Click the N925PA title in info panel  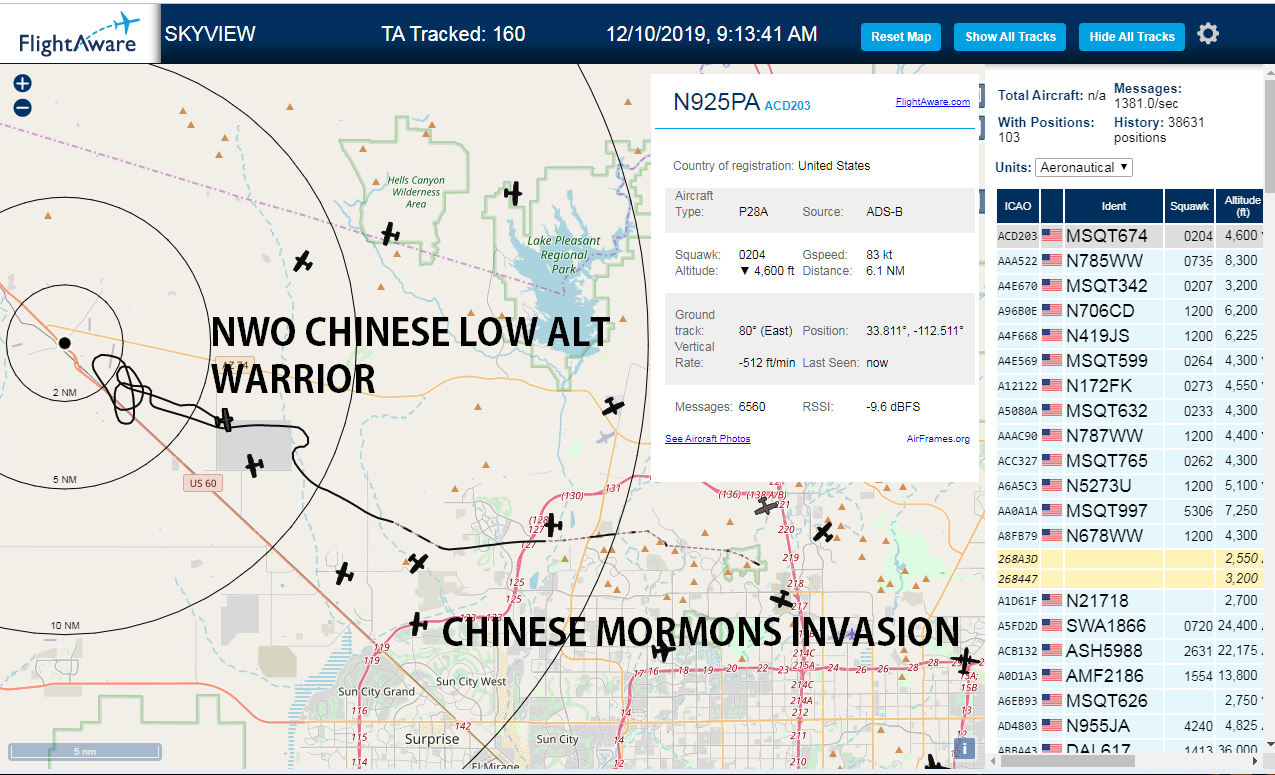click(716, 102)
